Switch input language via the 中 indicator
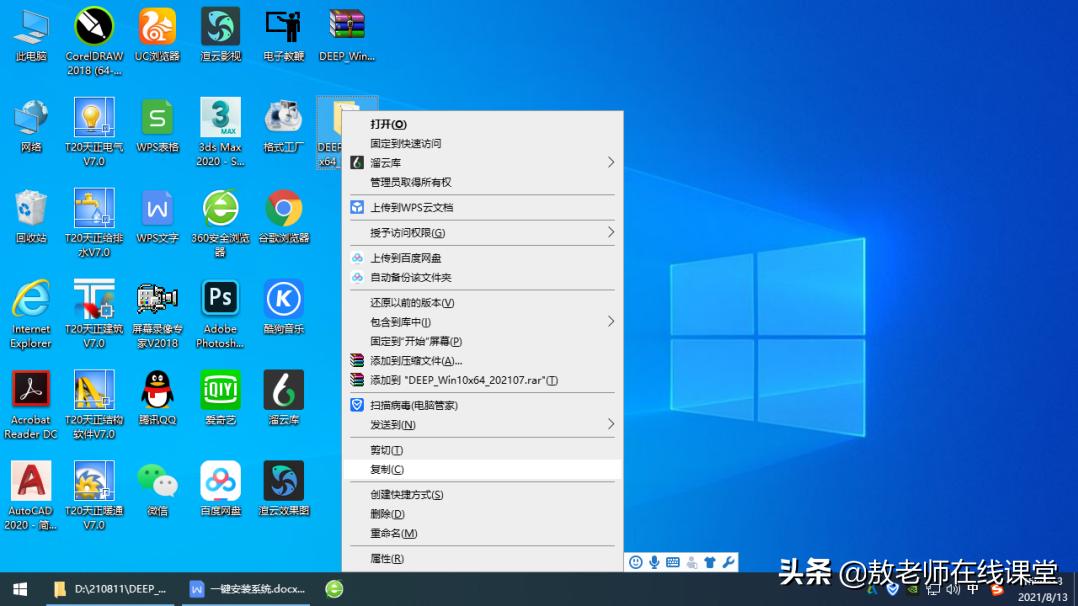 pyautogui.click(x=973, y=590)
